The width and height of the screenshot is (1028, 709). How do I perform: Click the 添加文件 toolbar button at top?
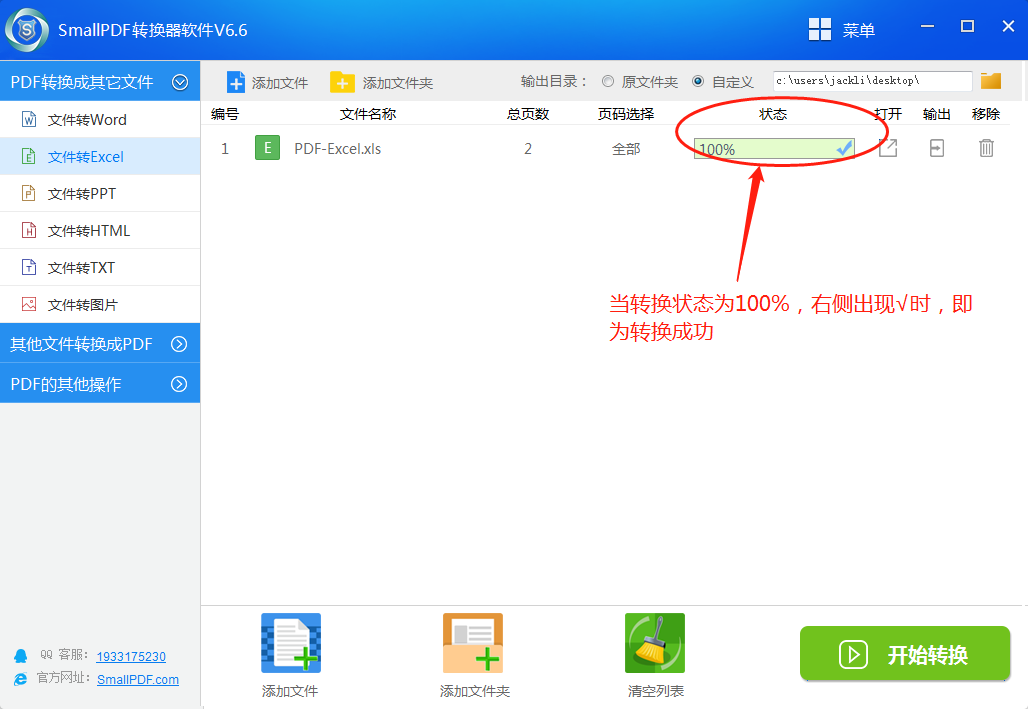click(267, 83)
